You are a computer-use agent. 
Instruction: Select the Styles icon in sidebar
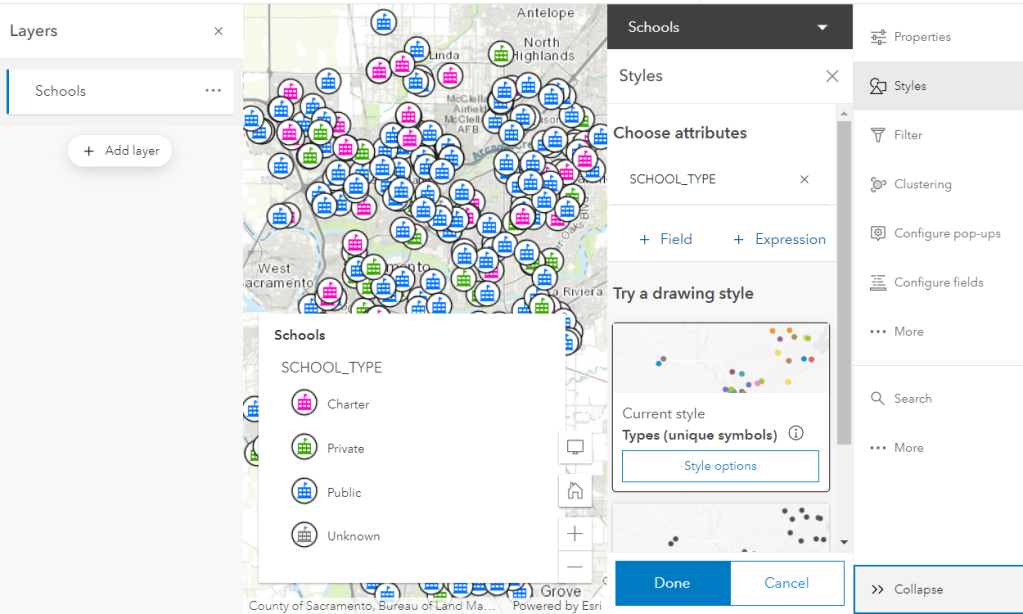[878, 86]
